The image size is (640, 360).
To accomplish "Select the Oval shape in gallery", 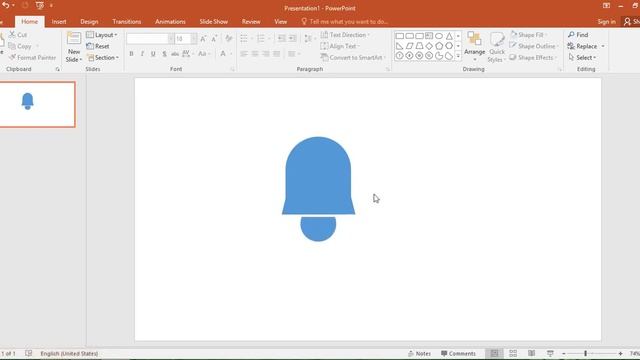I will [439, 36].
